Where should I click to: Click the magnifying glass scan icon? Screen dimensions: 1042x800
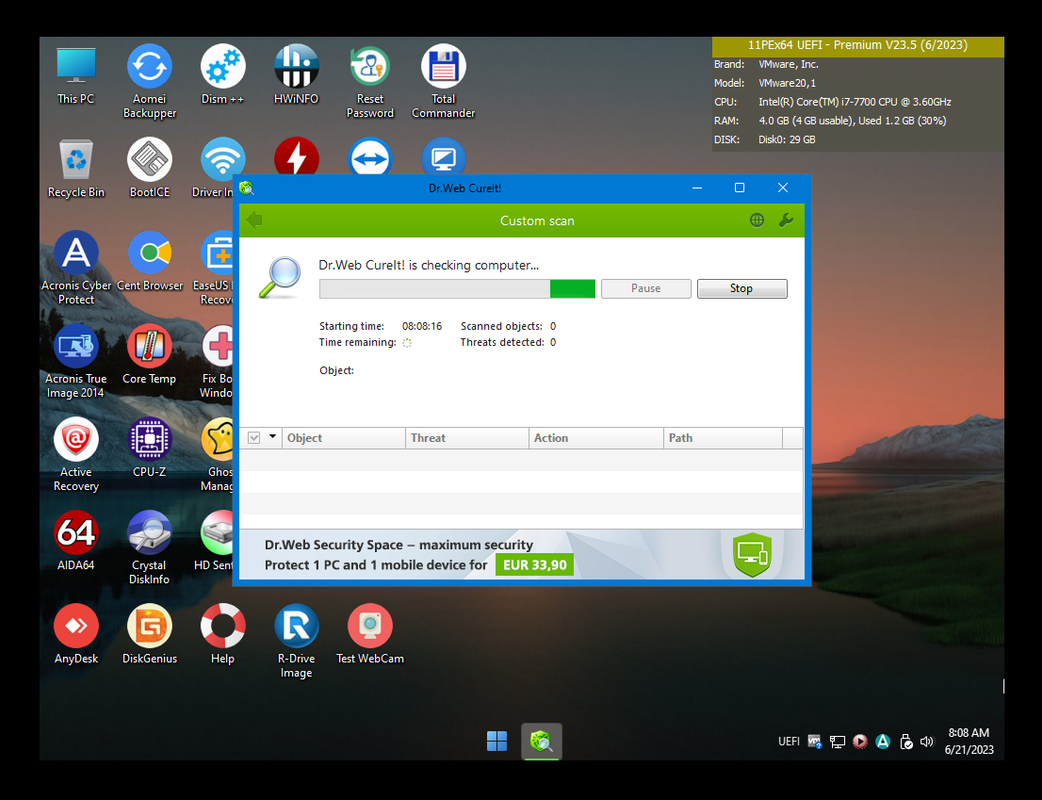[279, 277]
